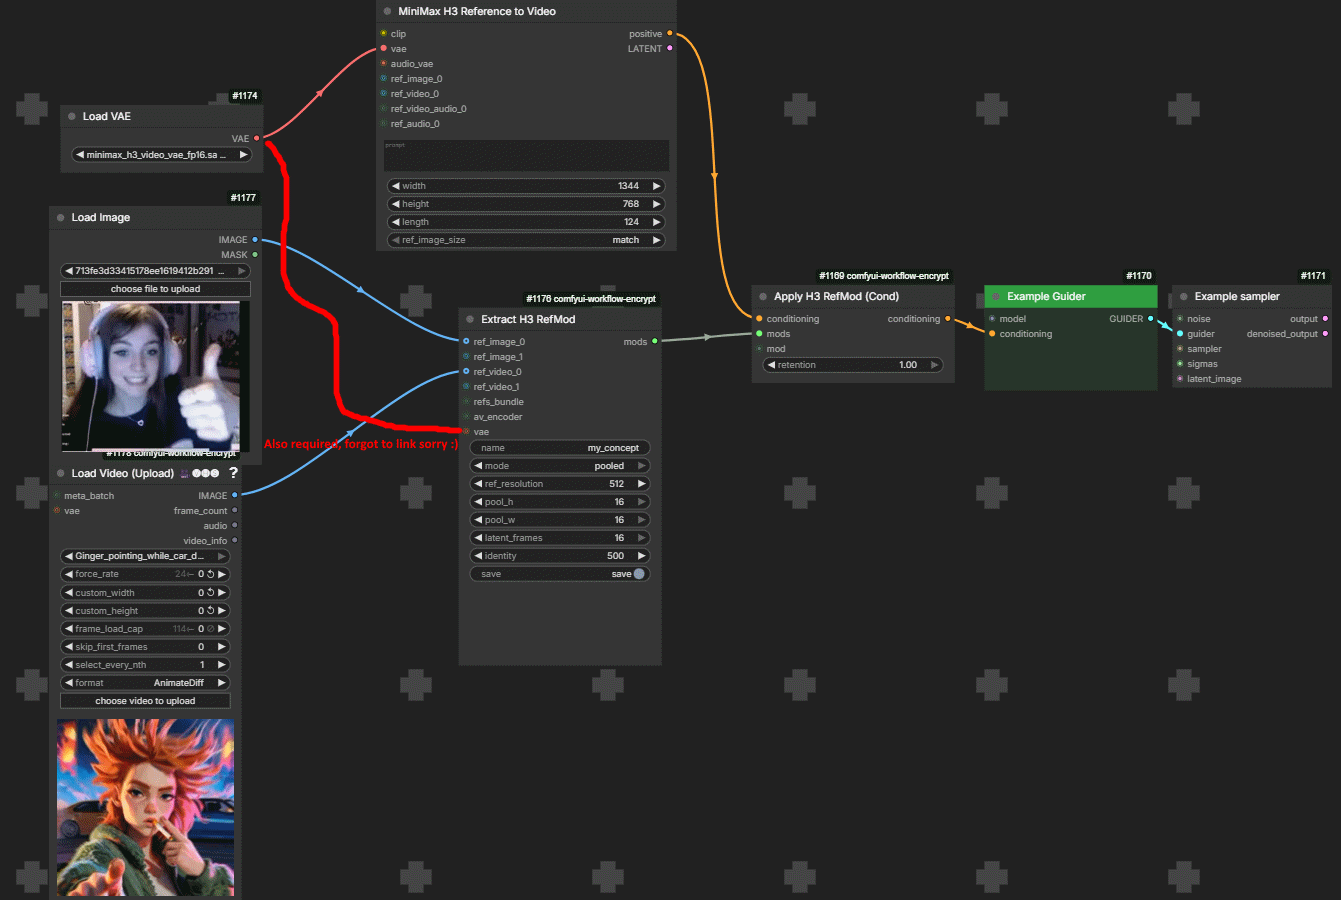Screen dimensions: 1341x900
Task: Click choose video to upload button
Action: (146, 701)
